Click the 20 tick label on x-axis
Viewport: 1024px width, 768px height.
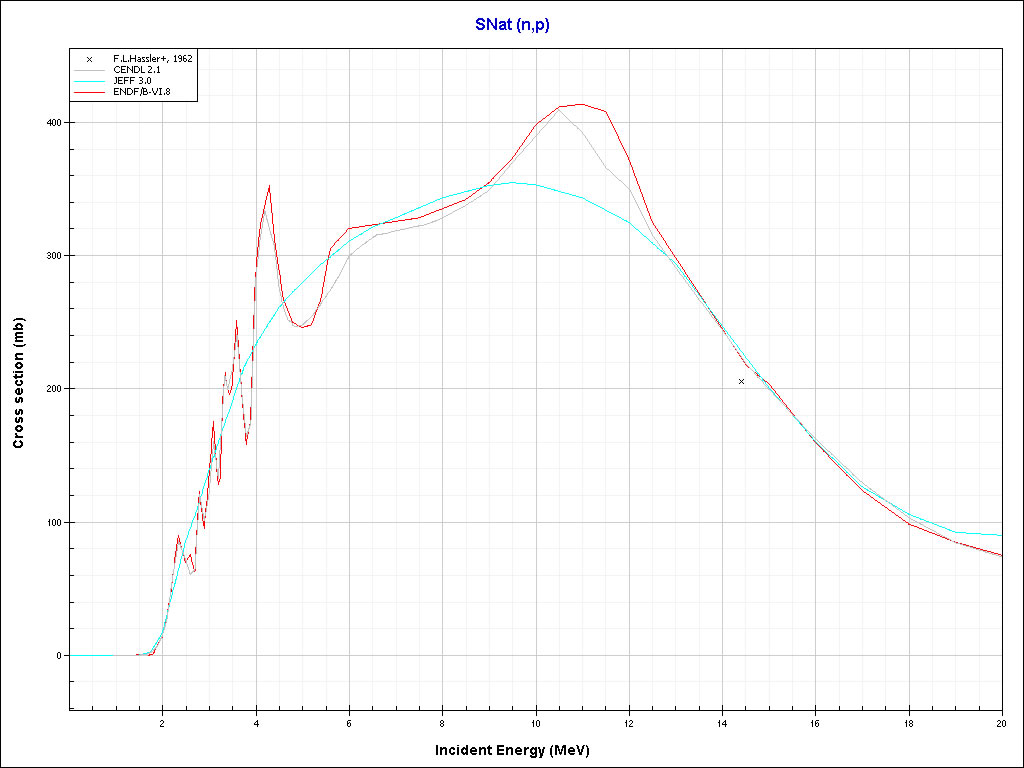[x=1001, y=722]
